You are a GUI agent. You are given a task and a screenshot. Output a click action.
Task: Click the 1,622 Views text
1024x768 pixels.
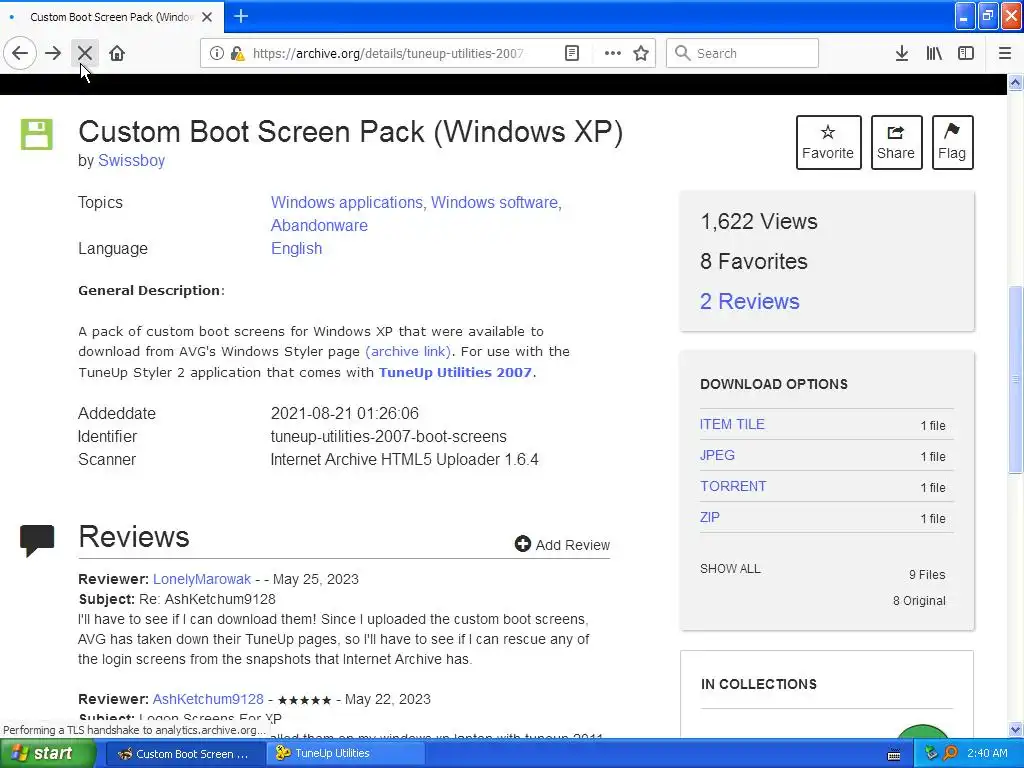click(x=759, y=222)
